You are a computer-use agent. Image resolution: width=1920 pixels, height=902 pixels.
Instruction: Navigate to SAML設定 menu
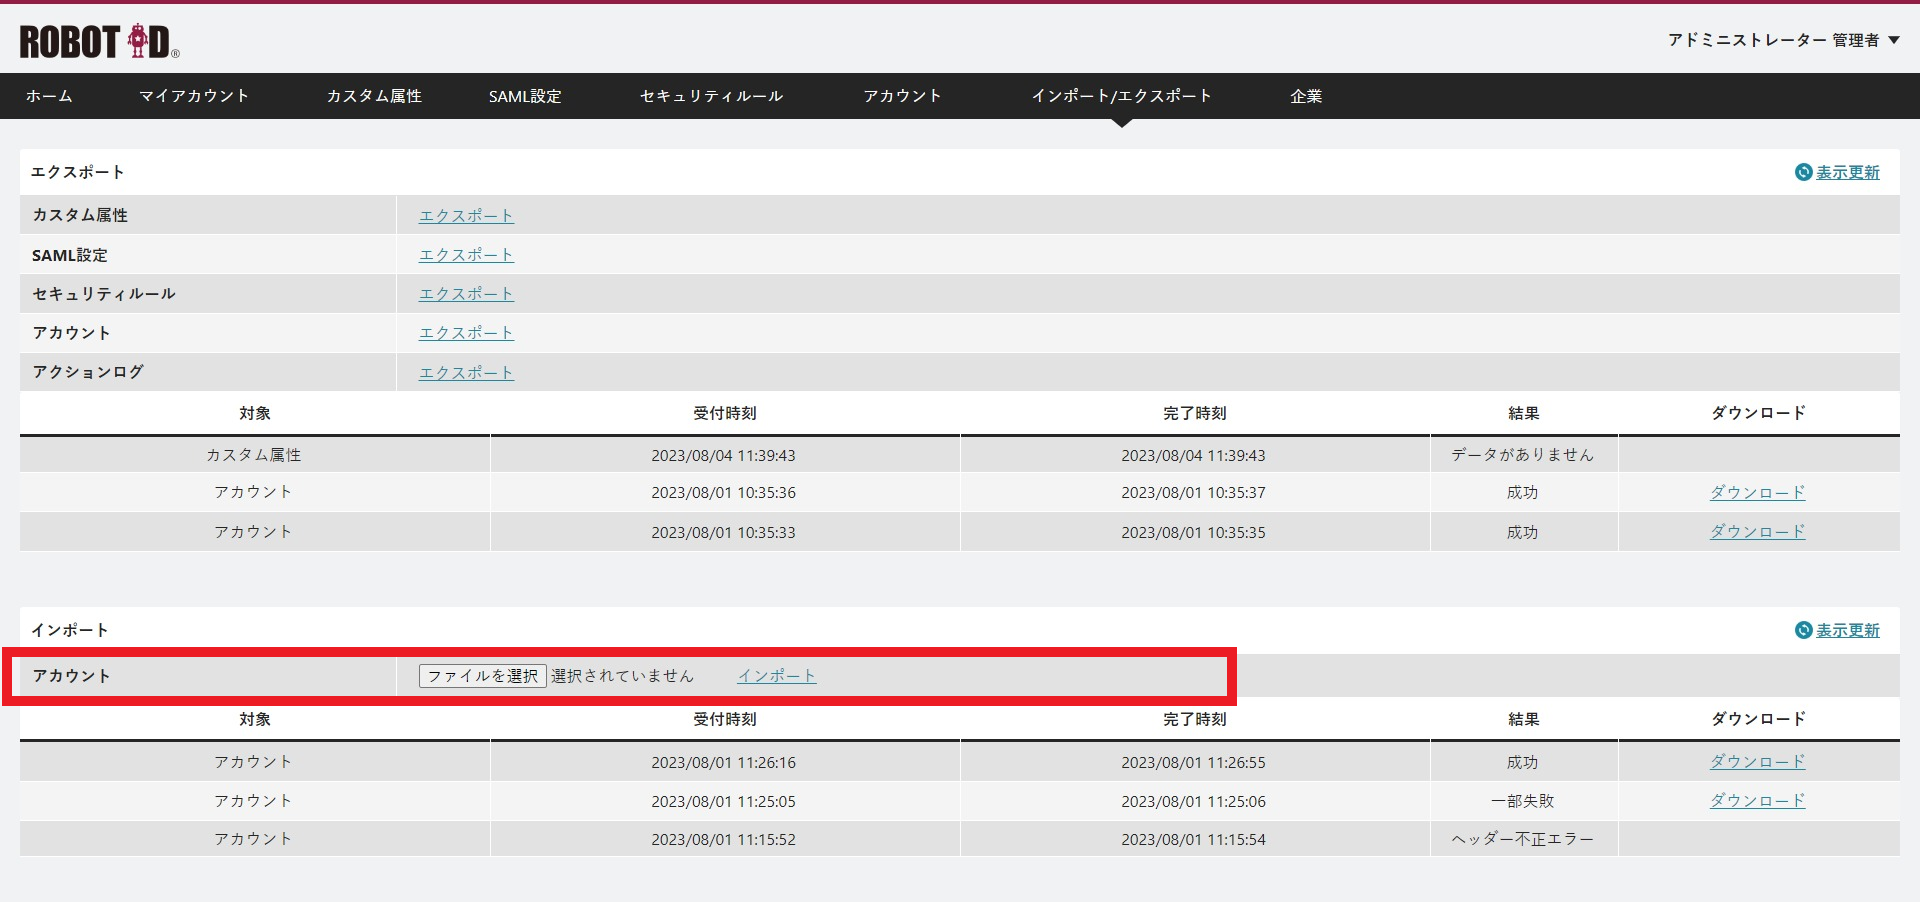tap(525, 96)
